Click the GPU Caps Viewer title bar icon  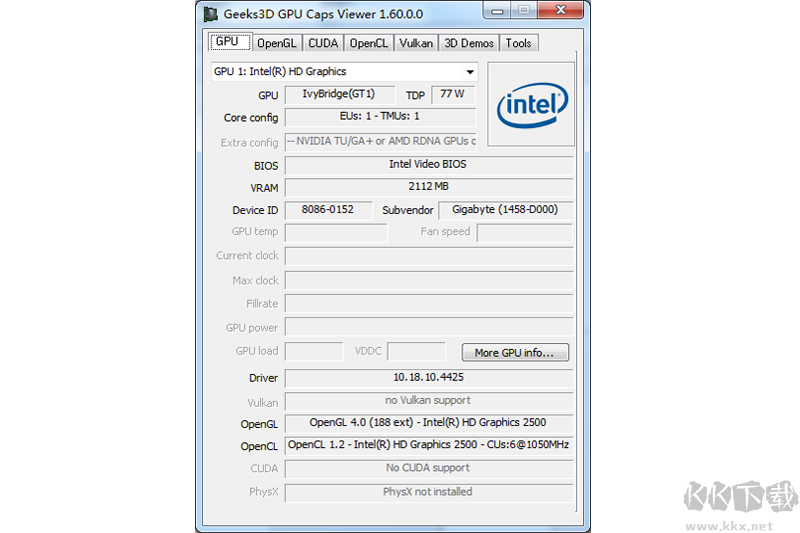[x=211, y=14]
